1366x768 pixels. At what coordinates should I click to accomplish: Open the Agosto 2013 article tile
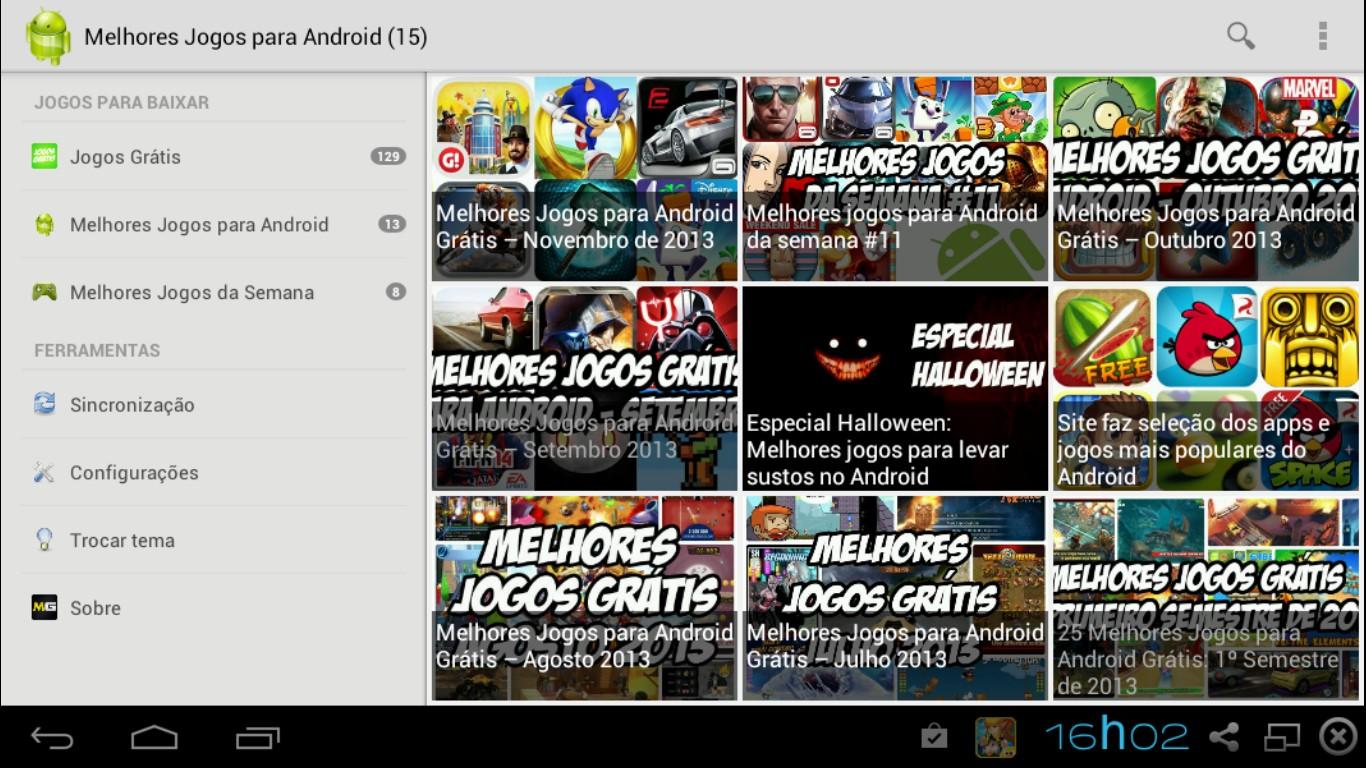click(x=585, y=598)
